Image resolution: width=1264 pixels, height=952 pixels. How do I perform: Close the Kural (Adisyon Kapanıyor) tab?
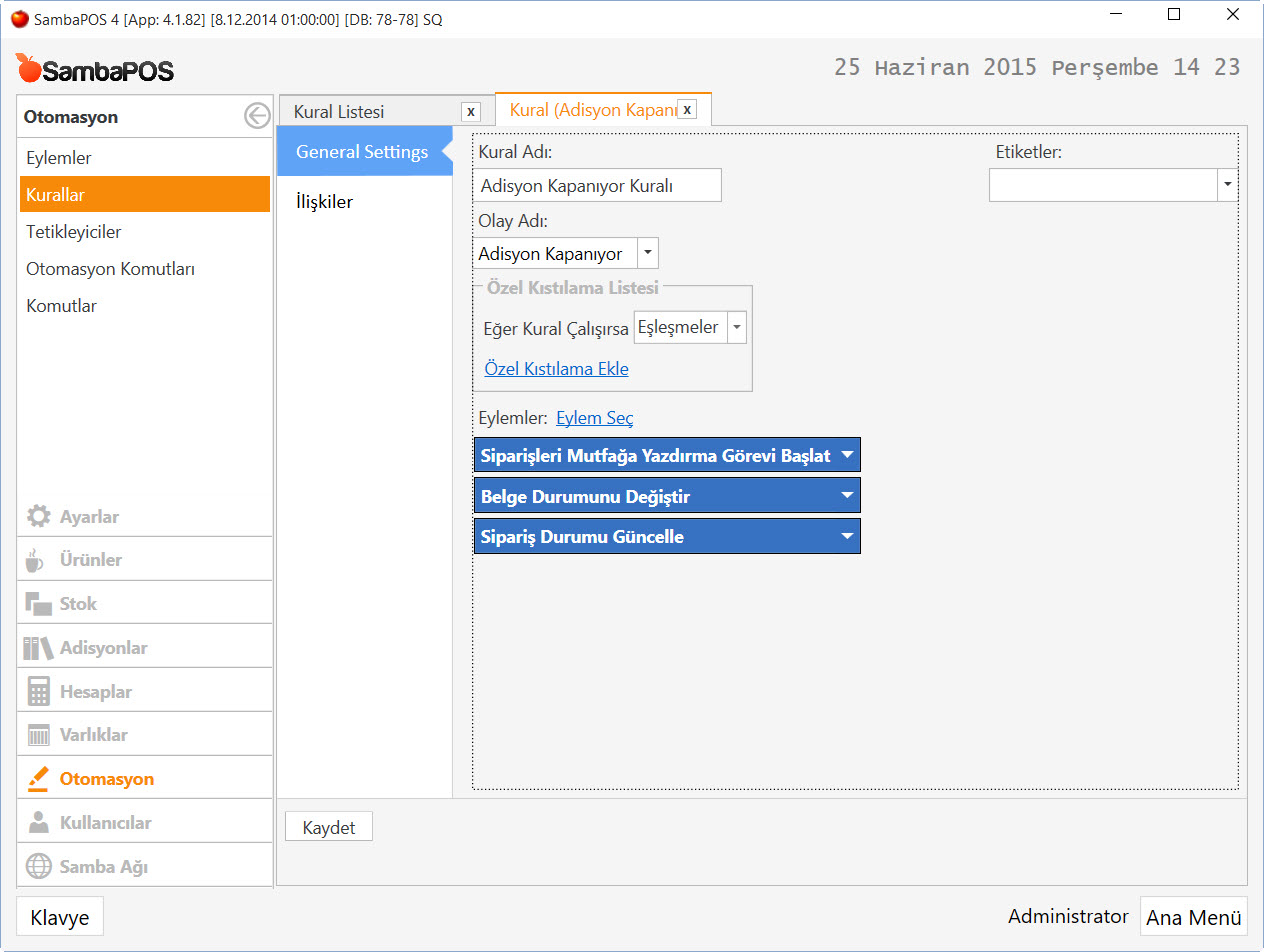tap(687, 110)
